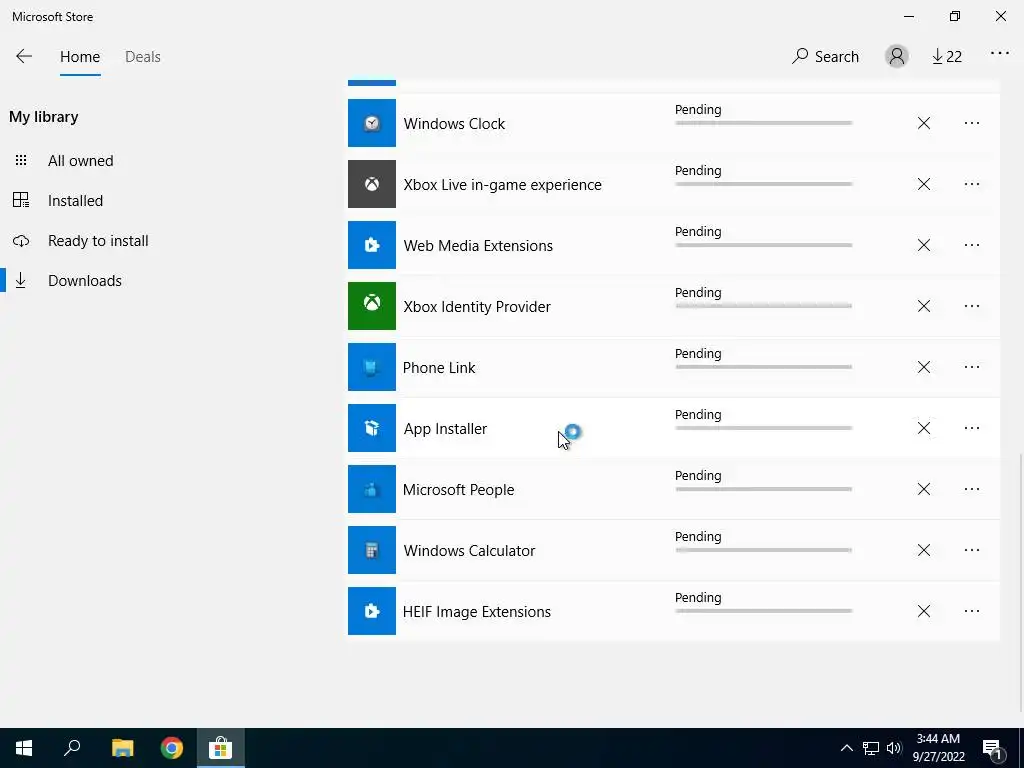This screenshot has height=768, width=1024.
Task: Open more options for Microsoft People
Action: (972, 488)
